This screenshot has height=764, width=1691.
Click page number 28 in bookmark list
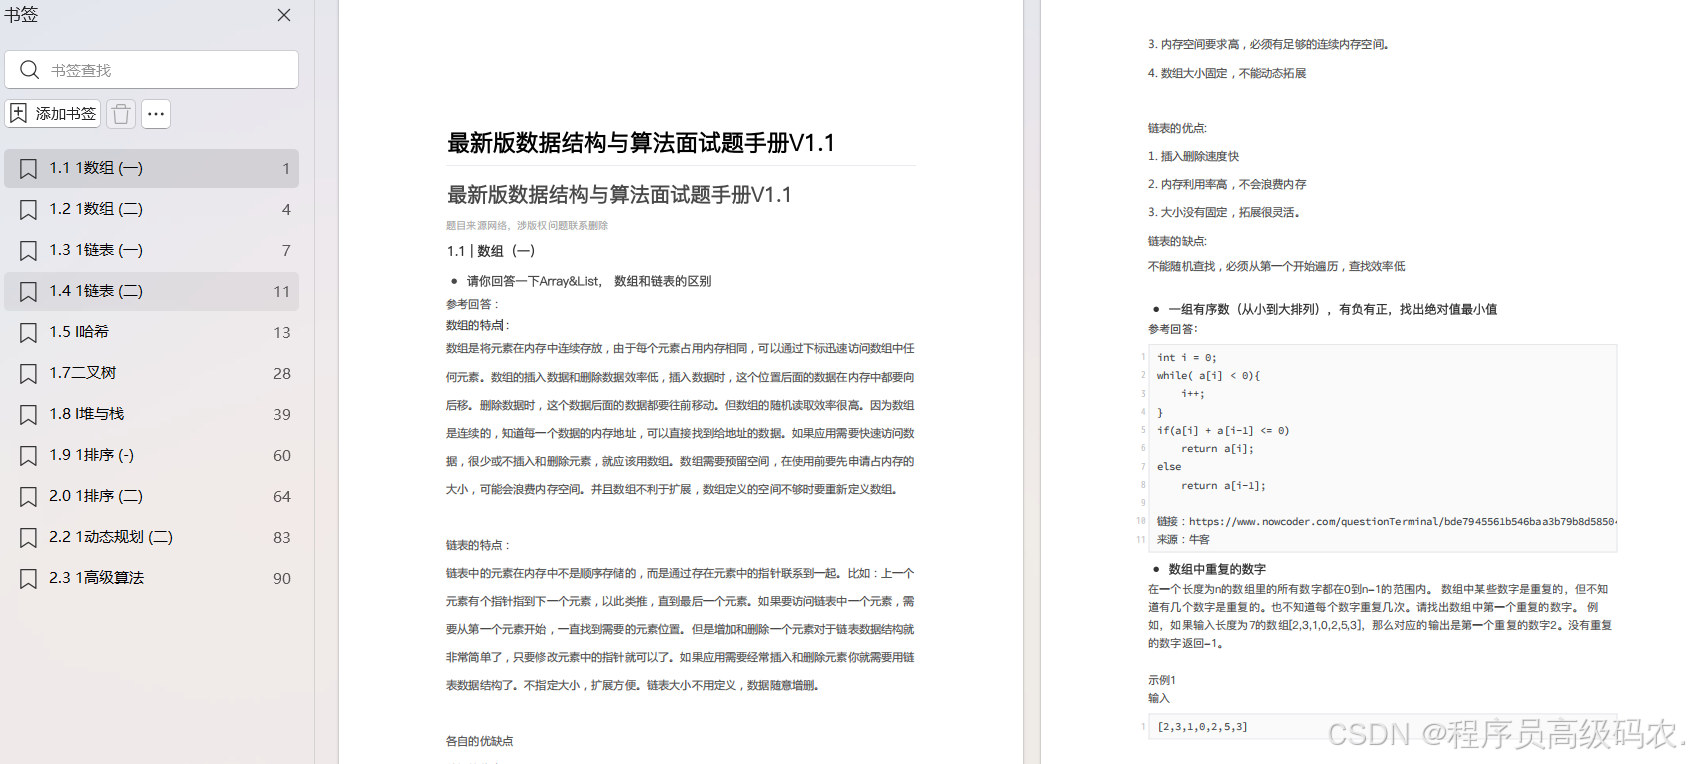(282, 374)
